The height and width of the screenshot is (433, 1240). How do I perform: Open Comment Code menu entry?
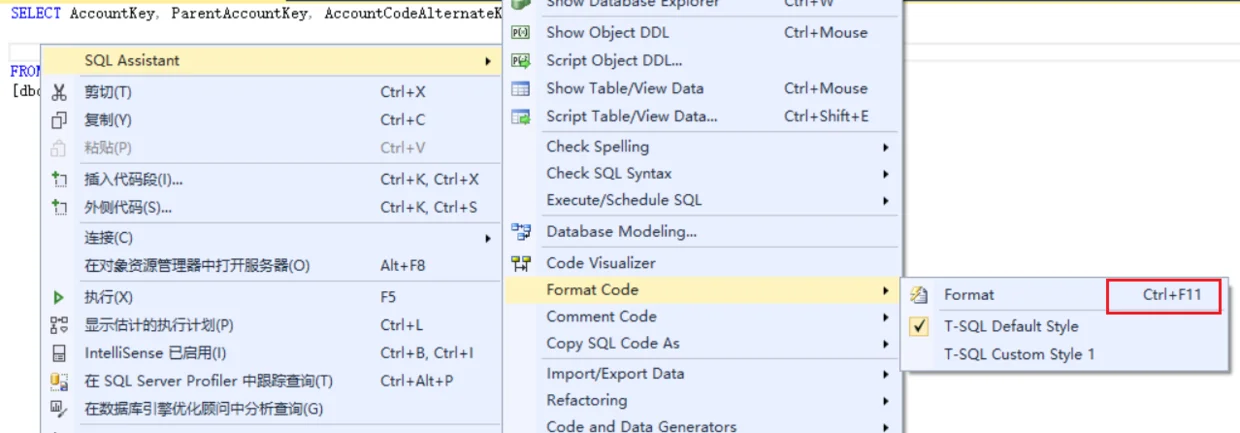[703, 317]
